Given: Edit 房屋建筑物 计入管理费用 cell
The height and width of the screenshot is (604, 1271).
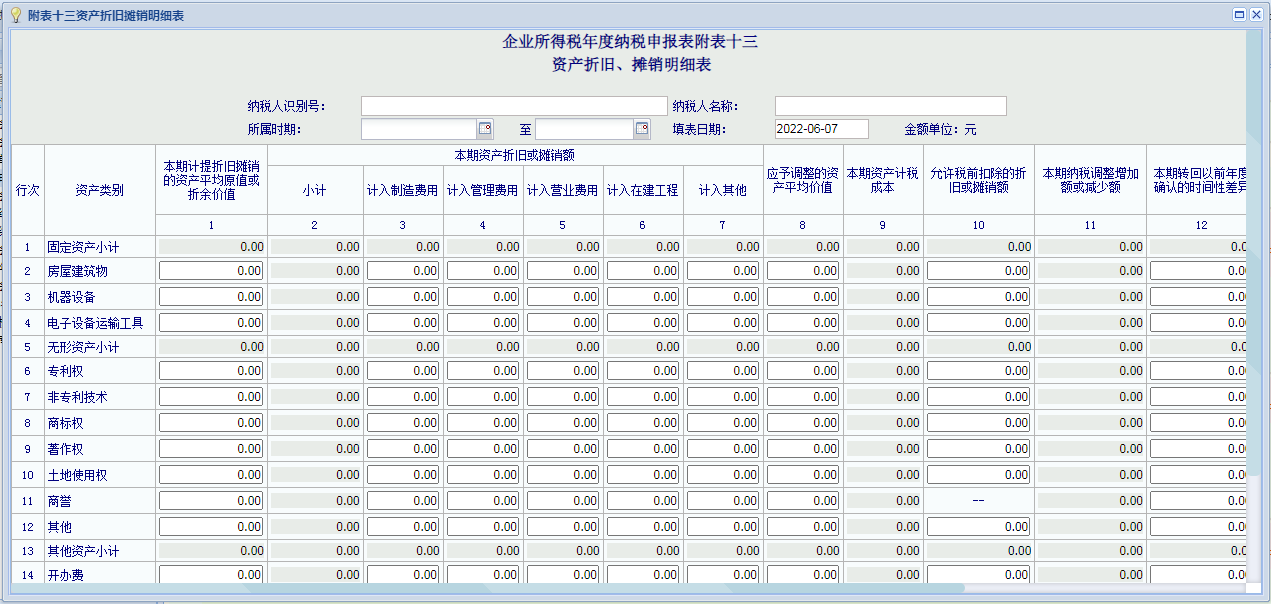Looking at the screenshot, I should click(x=483, y=271).
